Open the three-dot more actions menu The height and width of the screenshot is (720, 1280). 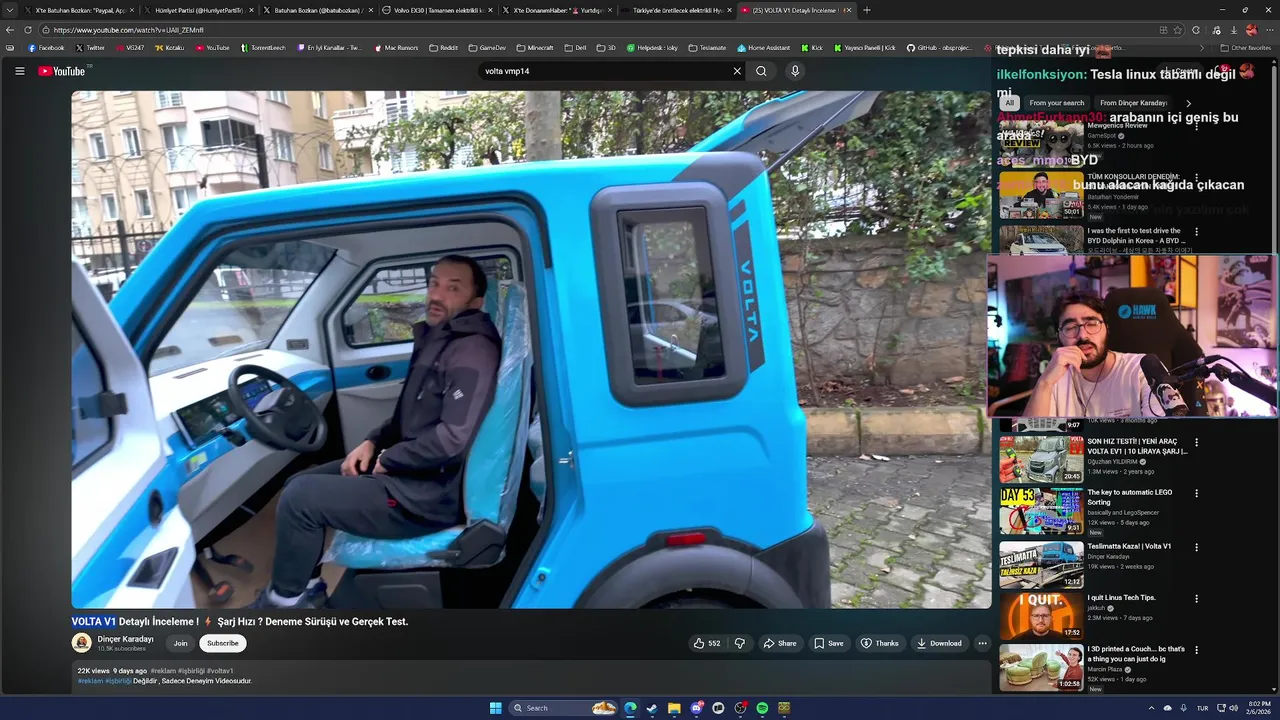[982, 643]
